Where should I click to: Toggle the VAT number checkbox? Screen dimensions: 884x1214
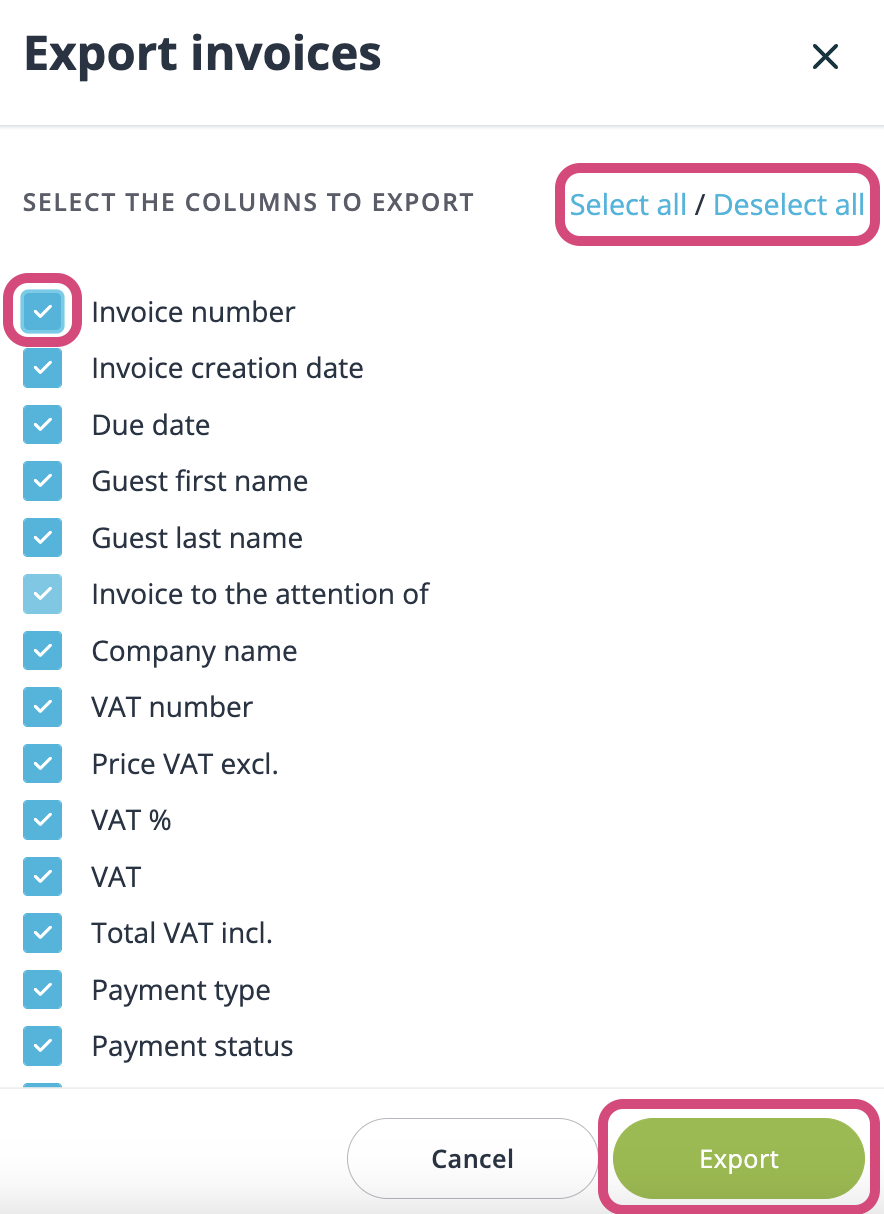tap(42, 707)
